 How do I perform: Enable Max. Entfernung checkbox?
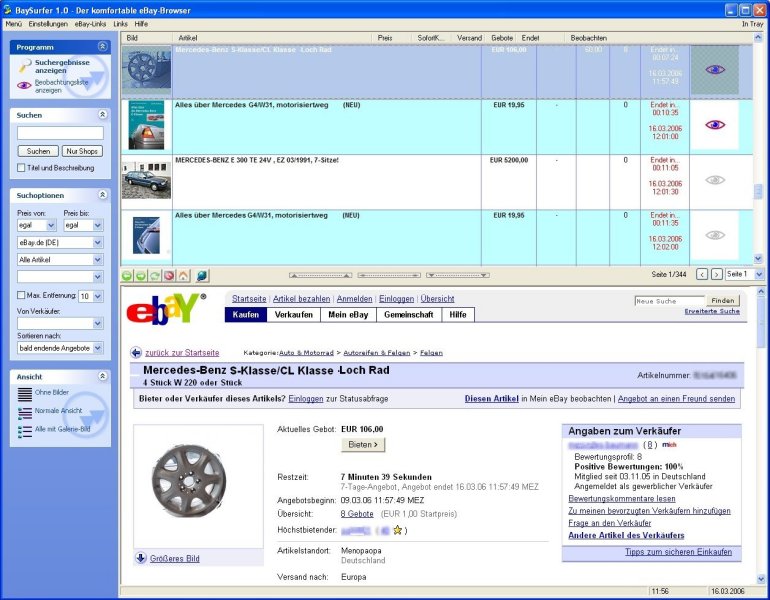point(21,295)
